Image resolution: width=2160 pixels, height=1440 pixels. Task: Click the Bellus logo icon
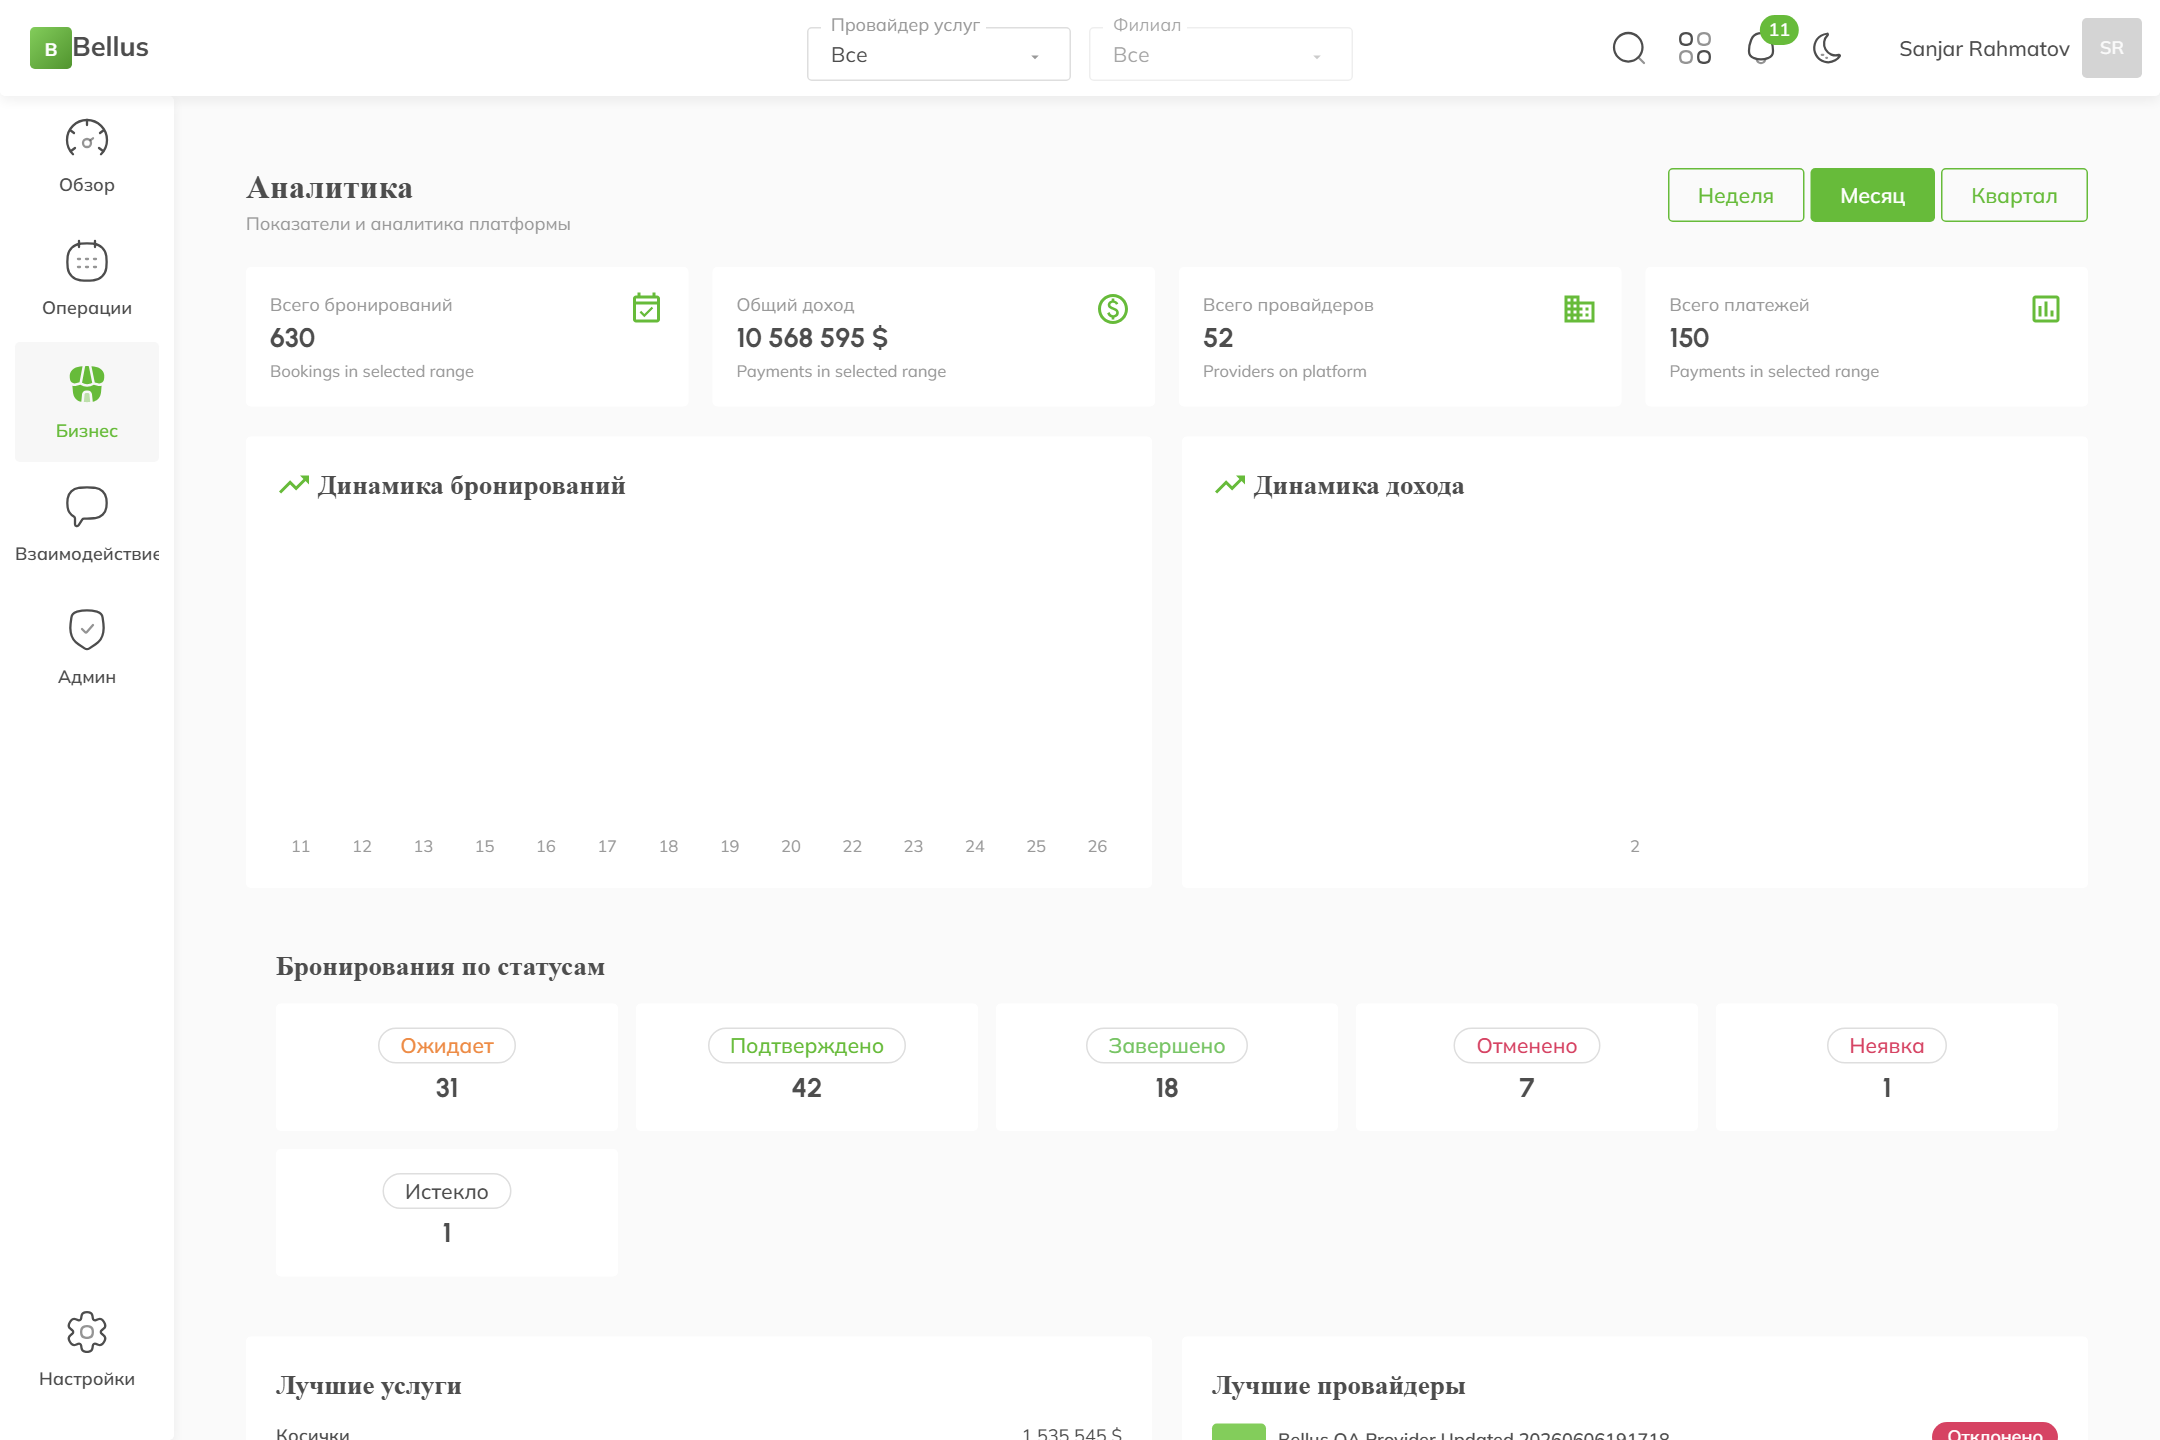pyautogui.click(x=50, y=48)
